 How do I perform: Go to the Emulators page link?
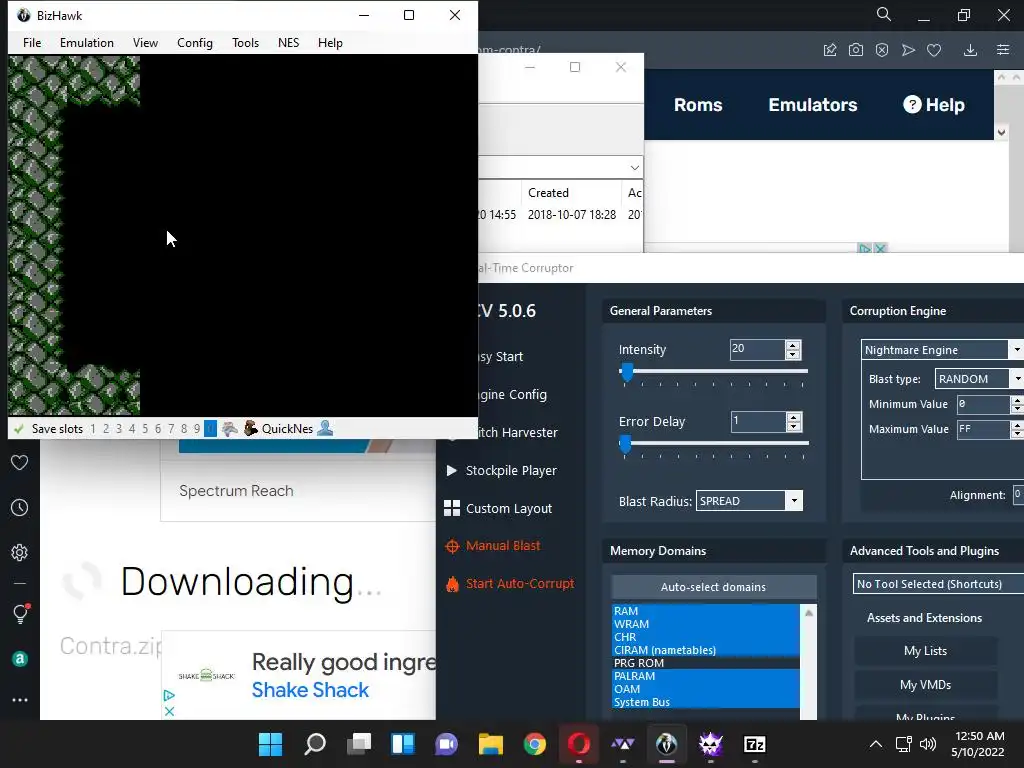pos(812,105)
